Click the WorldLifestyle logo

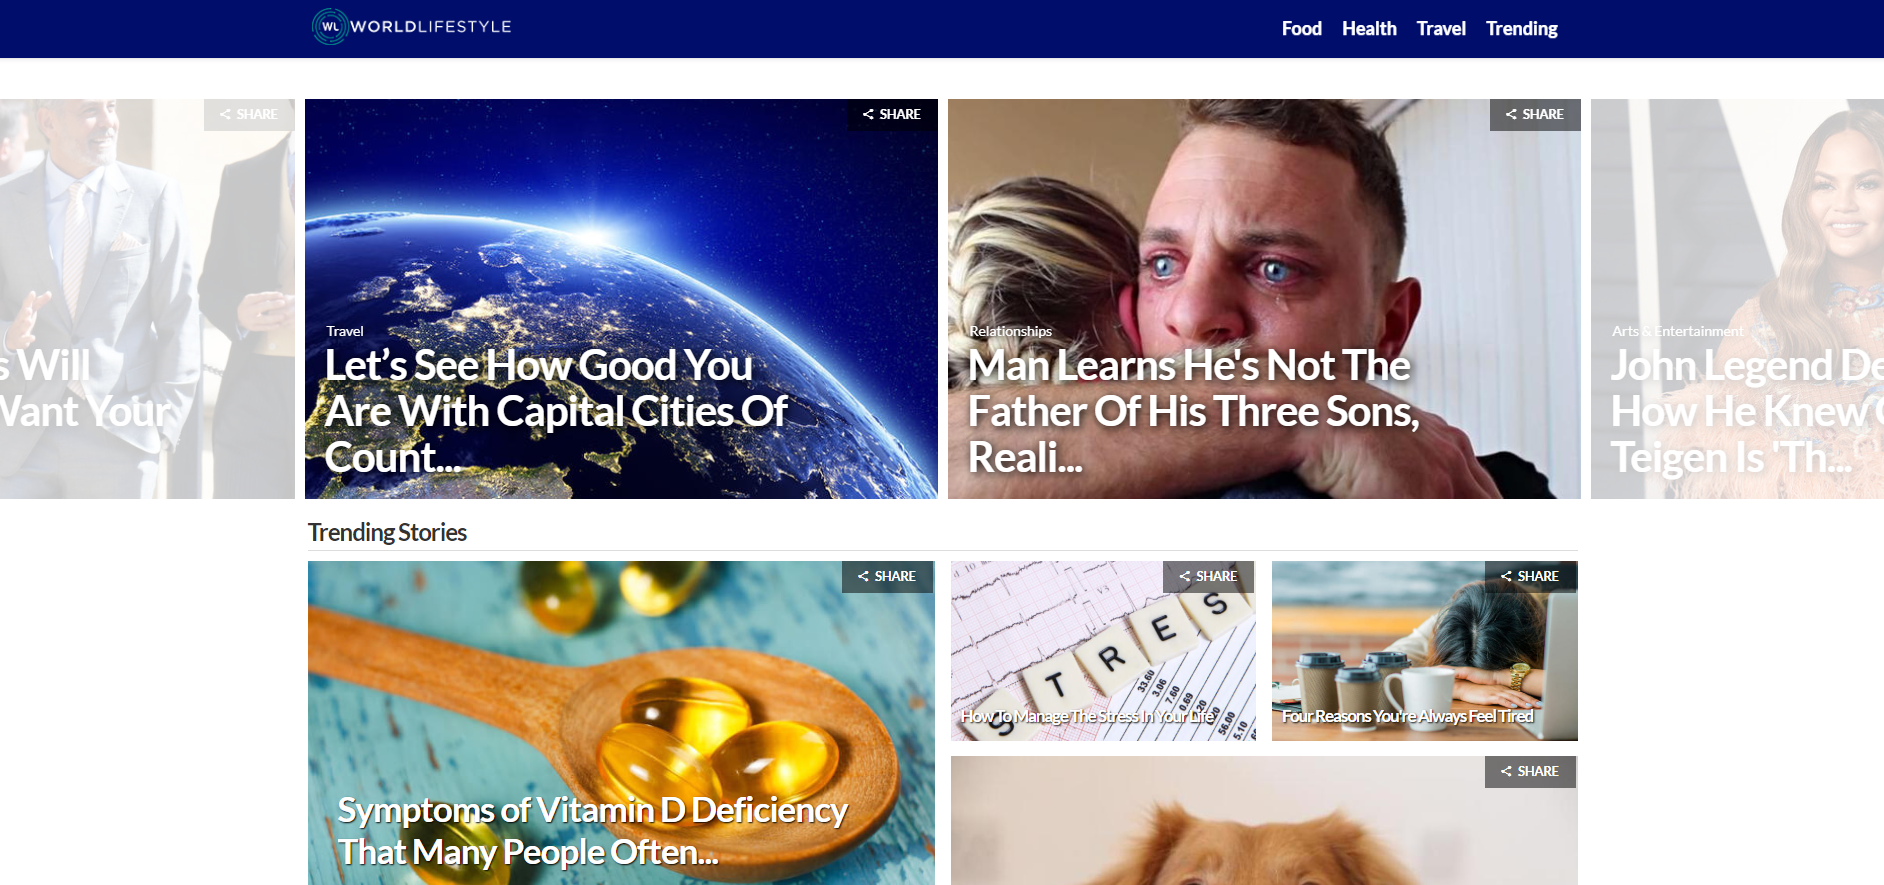pos(412,27)
